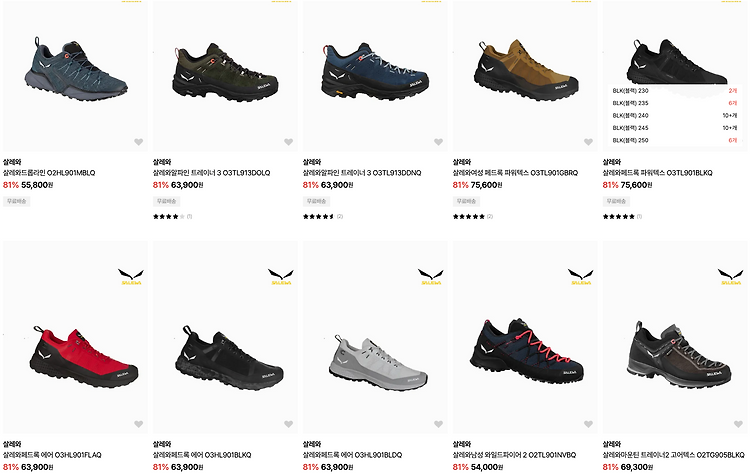This screenshot has width=750, height=474.
Task: Click heart icon on black O3HL901BLKQ shoe
Action: (288, 424)
